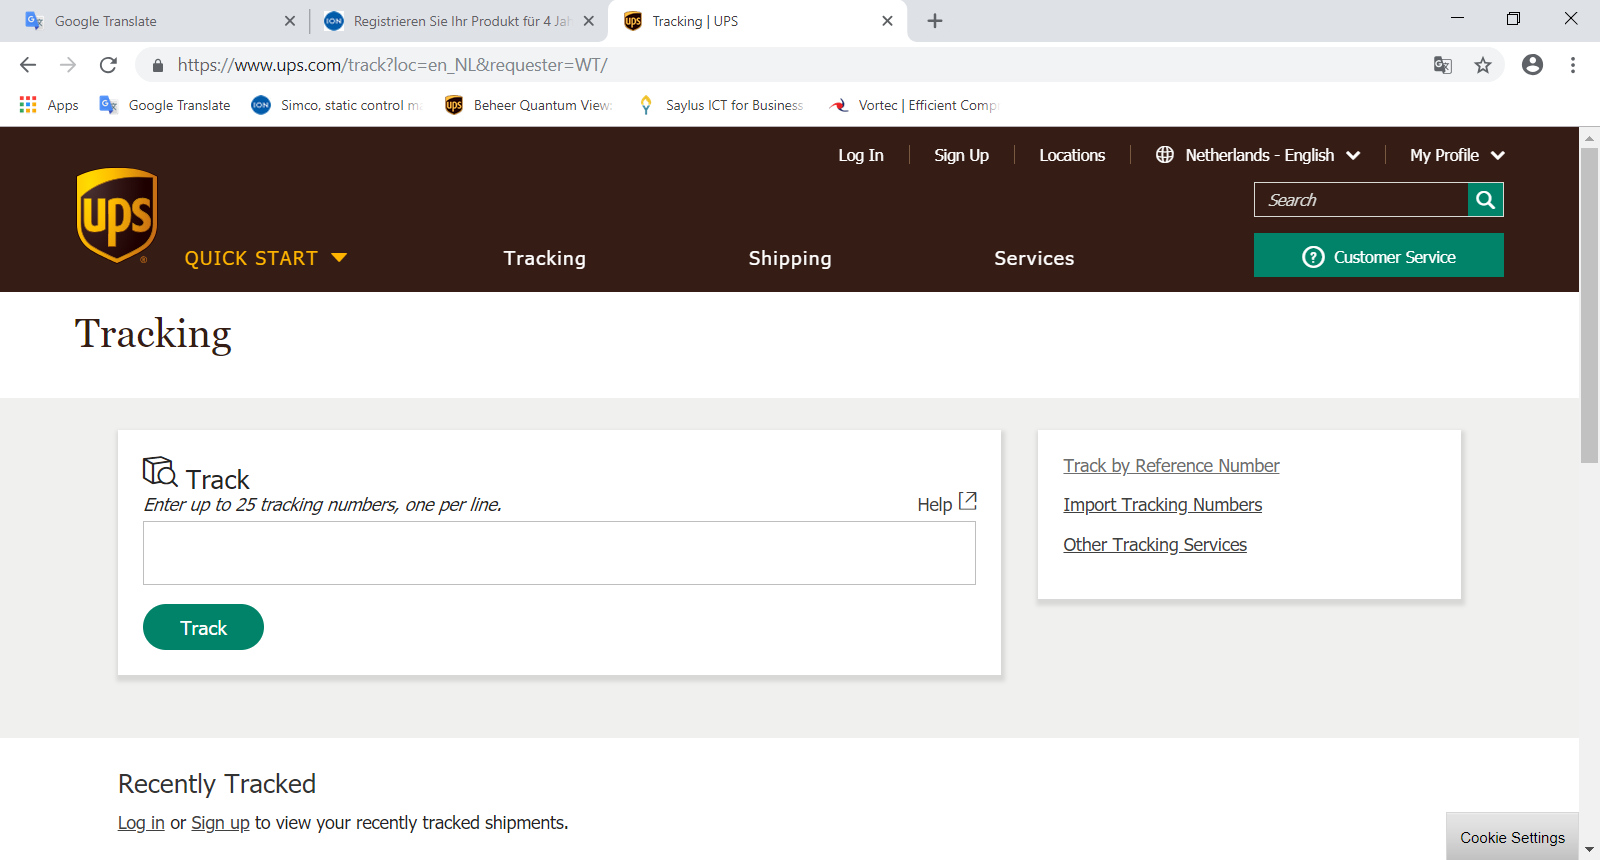
Task: Click the Sign Up link in header
Action: tap(961, 155)
